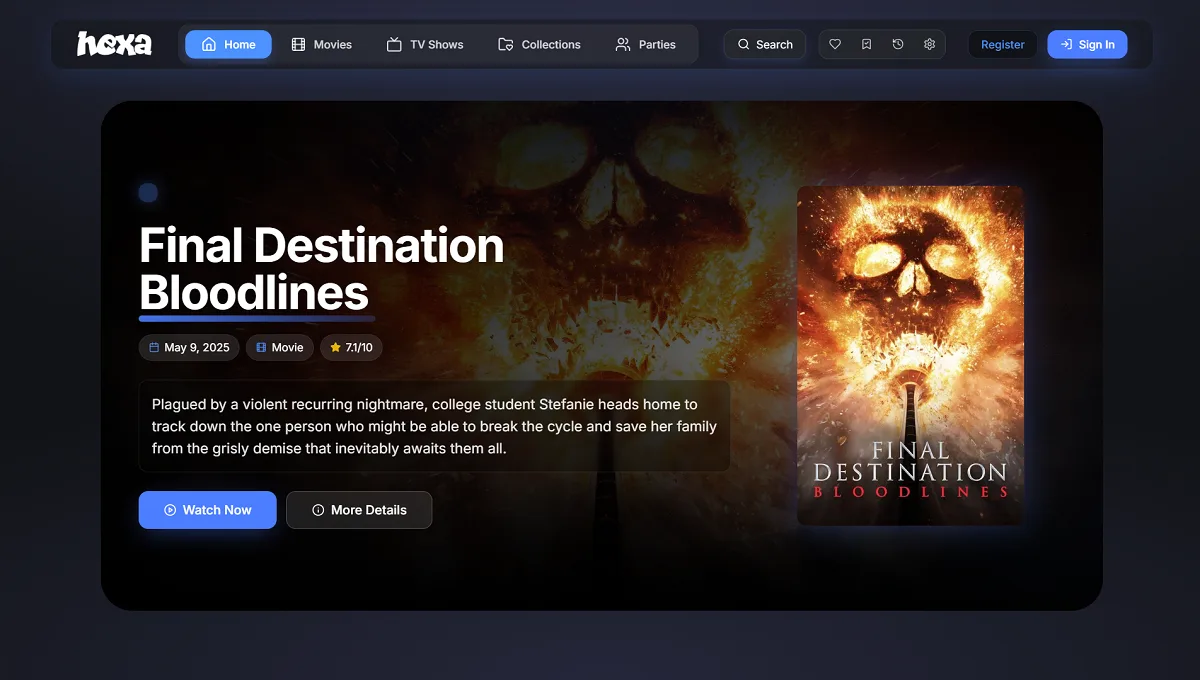
Task: Switch to the Movies tab
Action: (322, 44)
